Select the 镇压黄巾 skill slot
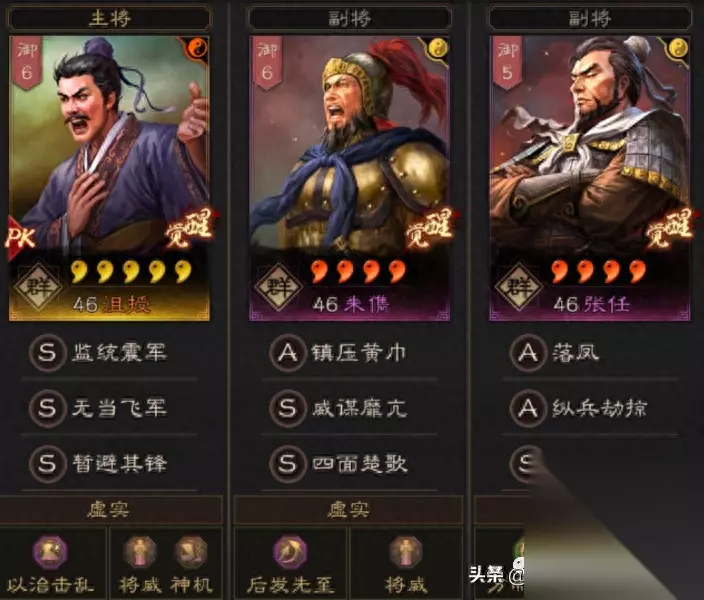The height and width of the screenshot is (600, 704). [349, 353]
